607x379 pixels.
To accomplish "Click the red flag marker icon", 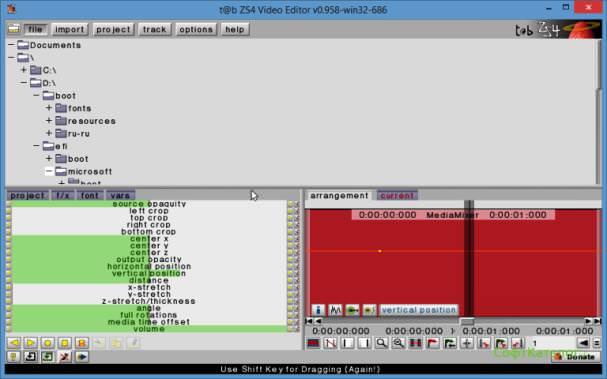I will (x=433, y=343).
